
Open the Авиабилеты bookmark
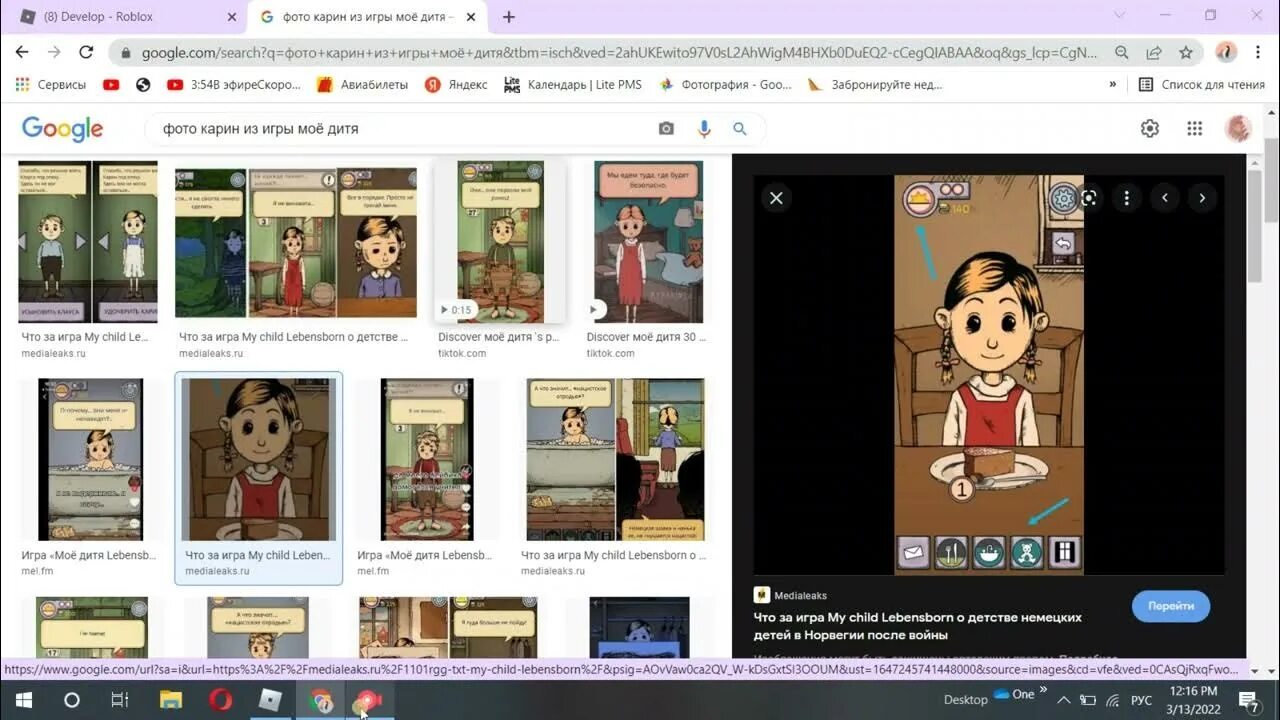(x=362, y=85)
